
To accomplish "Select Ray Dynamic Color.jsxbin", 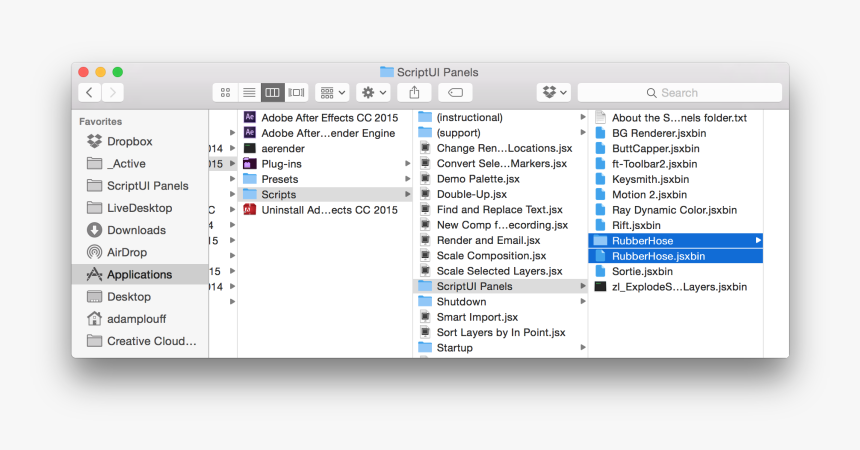I will (676, 210).
